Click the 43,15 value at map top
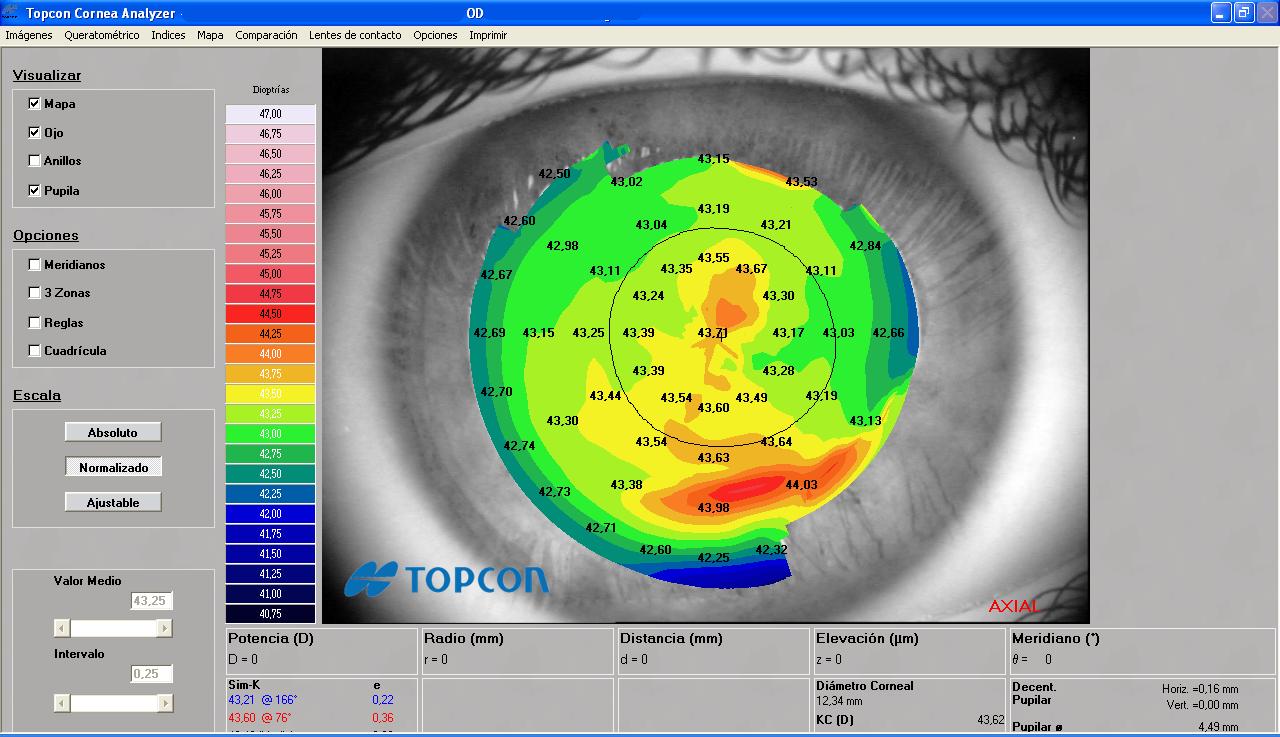Image resolution: width=1280 pixels, height=737 pixels. pyautogui.click(x=713, y=159)
